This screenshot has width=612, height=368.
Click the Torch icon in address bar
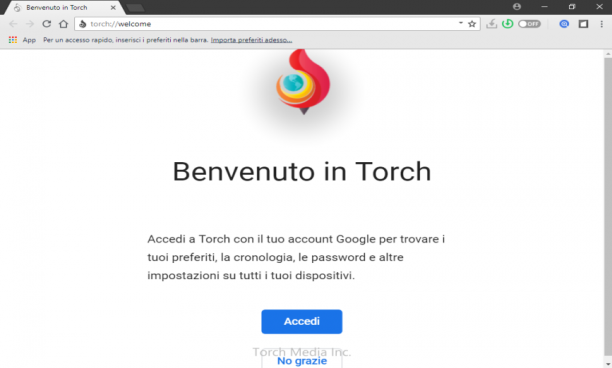(82, 24)
